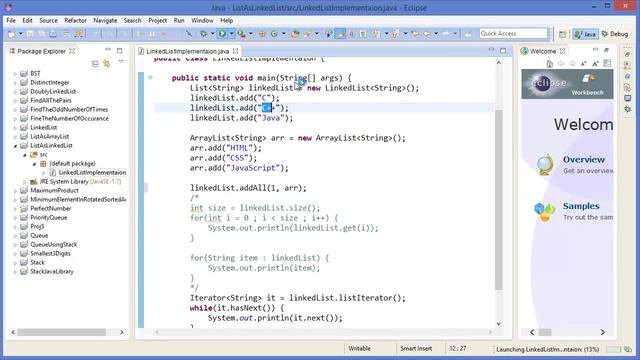Click the Quick Access search field

coord(513,33)
